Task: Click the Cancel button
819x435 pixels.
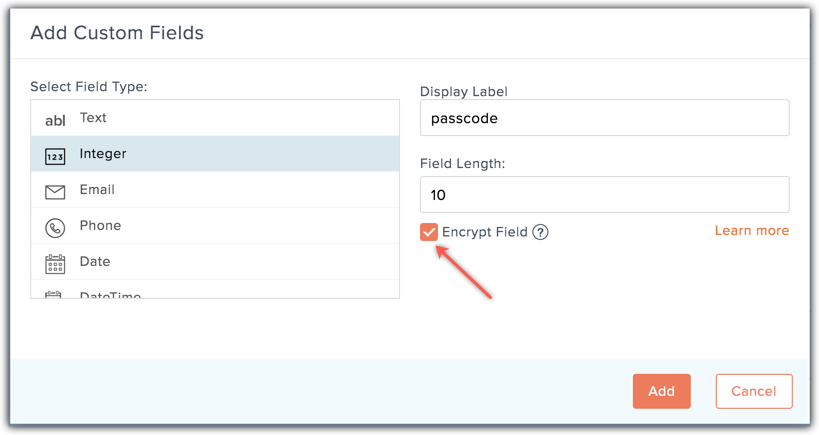Action: click(x=754, y=391)
